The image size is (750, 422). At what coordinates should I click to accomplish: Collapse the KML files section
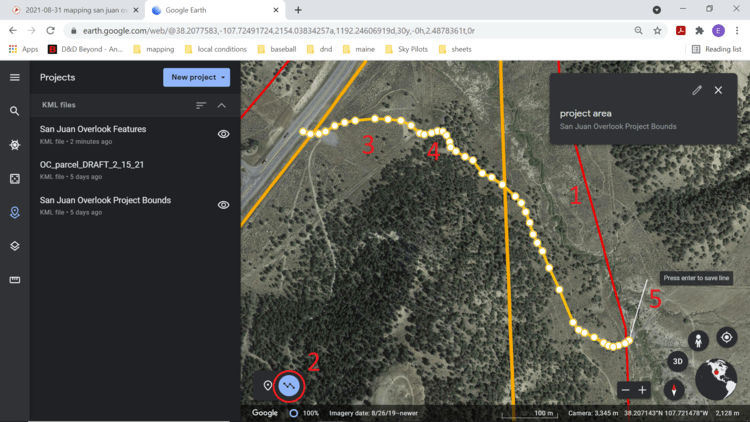click(222, 105)
